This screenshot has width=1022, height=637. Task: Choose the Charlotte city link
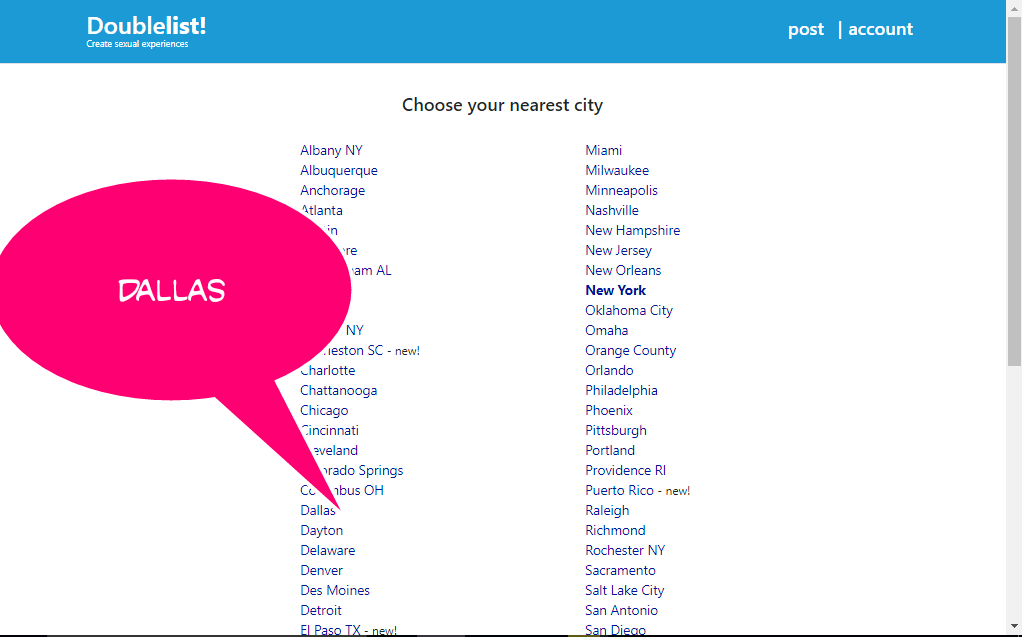(328, 370)
